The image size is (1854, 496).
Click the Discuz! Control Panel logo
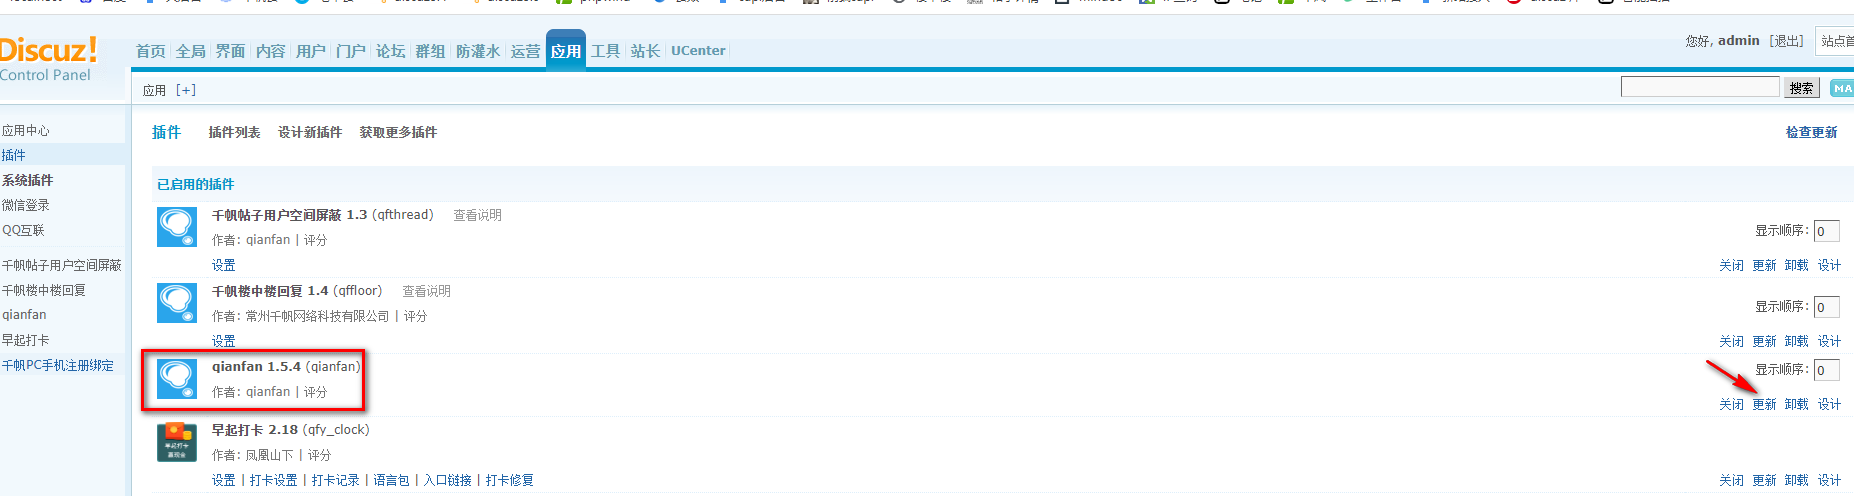pyautogui.click(x=48, y=59)
